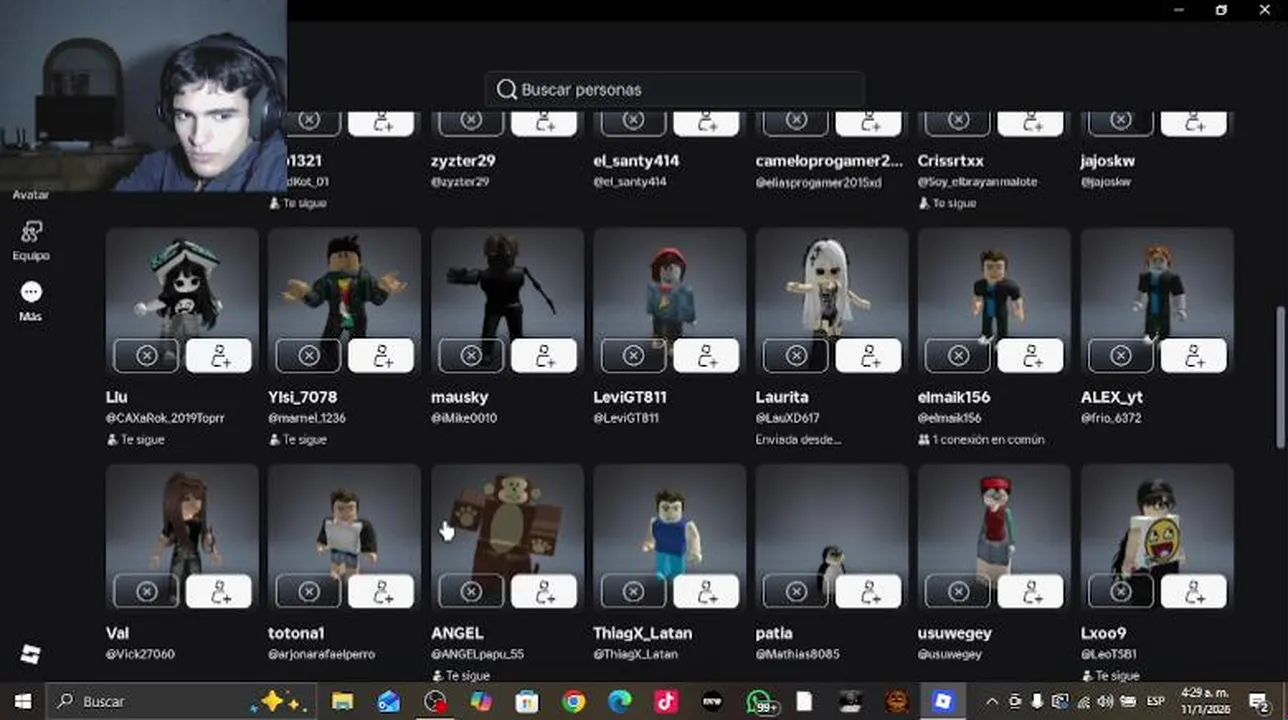This screenshot has height=720, width=1288.
Task: Open the Avatar sidebar section
Action: click(x=31, y=194)
